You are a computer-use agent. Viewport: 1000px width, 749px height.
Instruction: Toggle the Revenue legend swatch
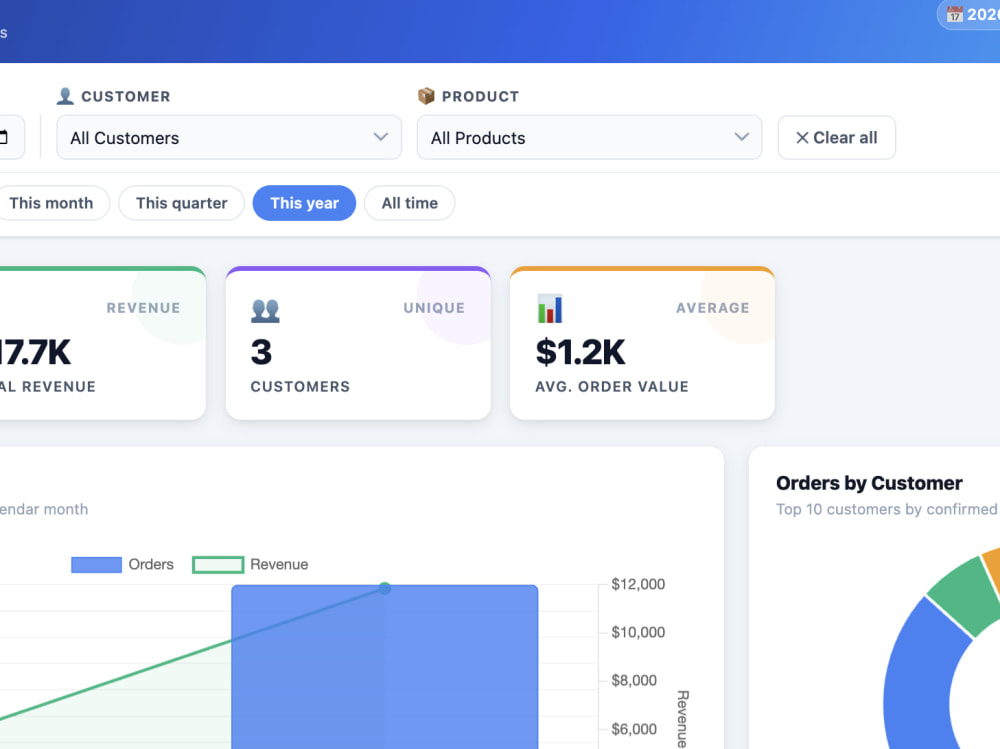click(x=218, y=565)
